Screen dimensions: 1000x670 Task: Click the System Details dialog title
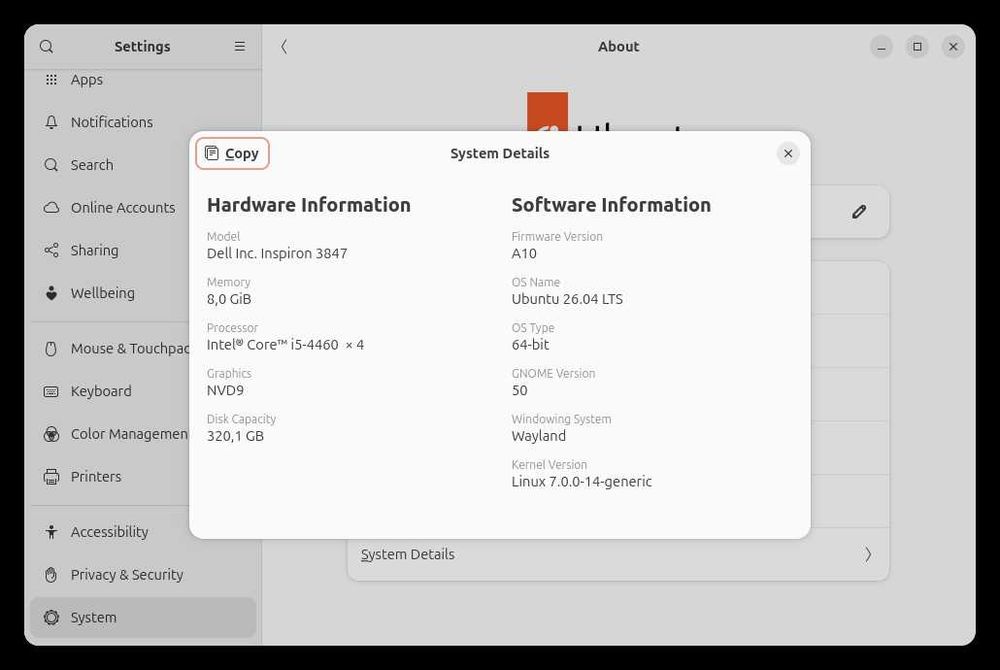click(x=500, y=154)
